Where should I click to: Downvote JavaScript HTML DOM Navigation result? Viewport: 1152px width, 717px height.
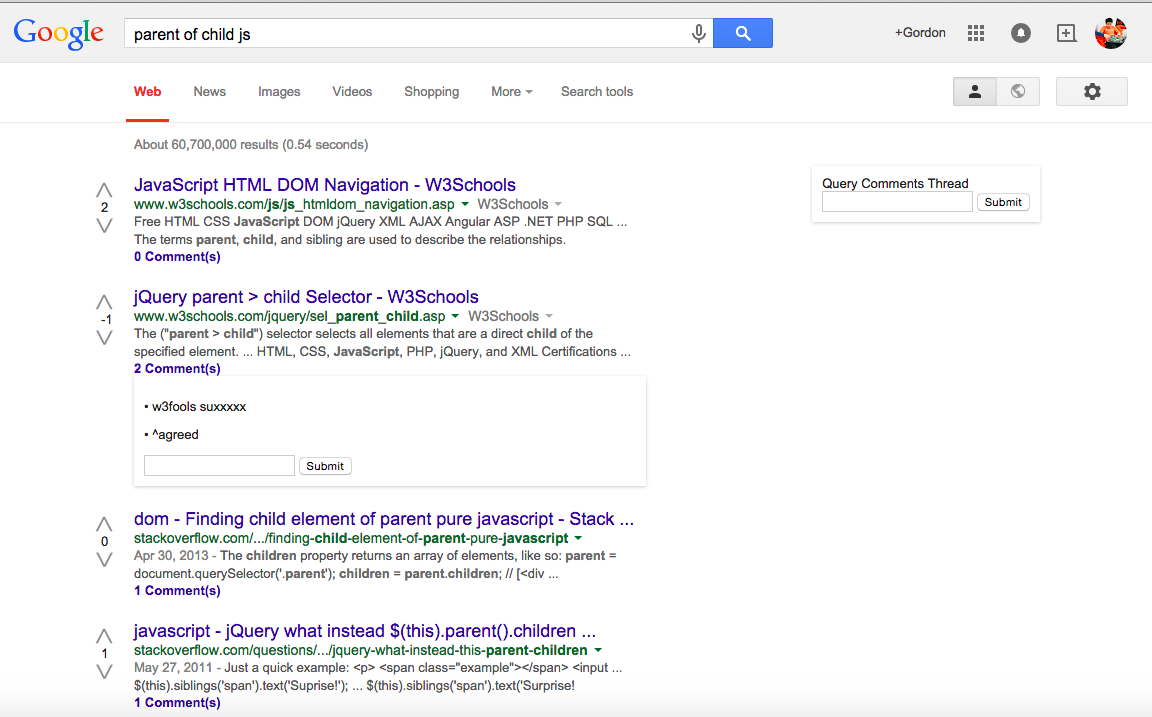(x=104, y=226)
